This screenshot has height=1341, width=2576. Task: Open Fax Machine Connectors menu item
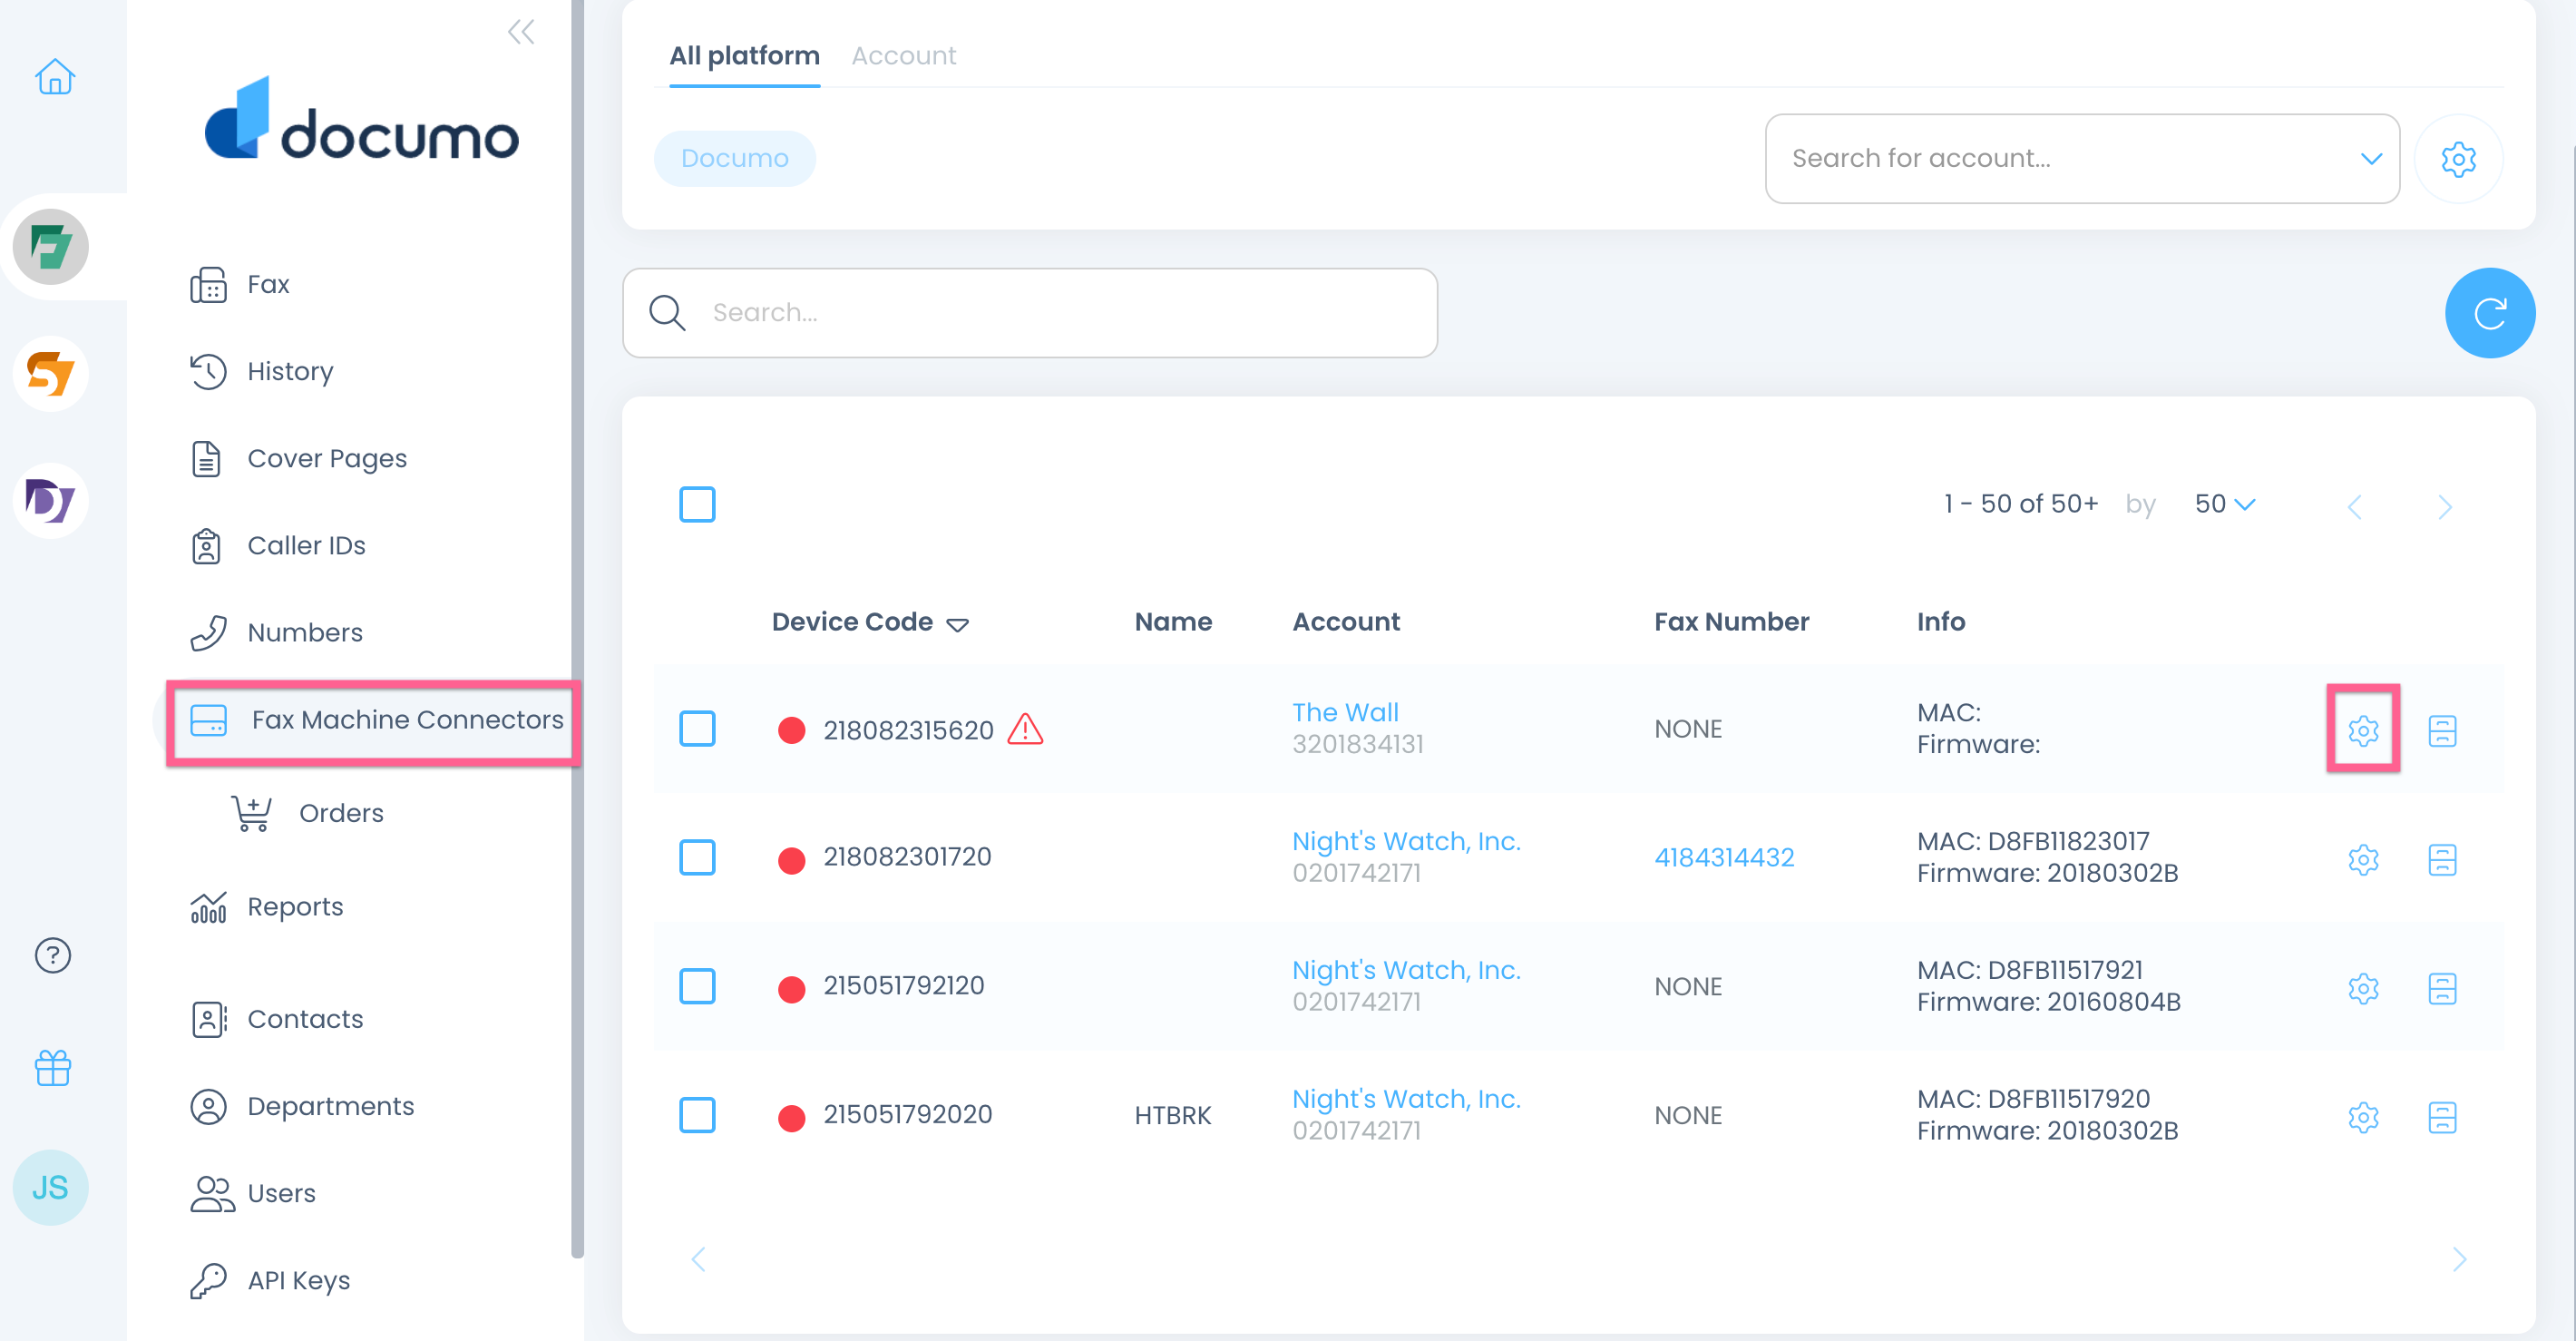click(x=376, y=720)
